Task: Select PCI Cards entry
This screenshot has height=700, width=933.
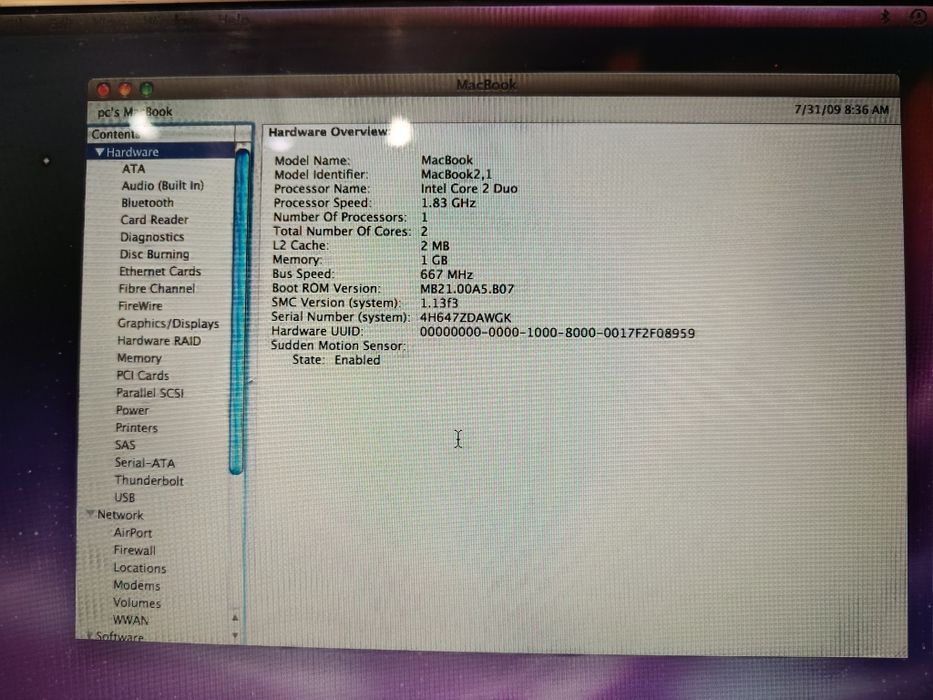Action: pos(142,376)
